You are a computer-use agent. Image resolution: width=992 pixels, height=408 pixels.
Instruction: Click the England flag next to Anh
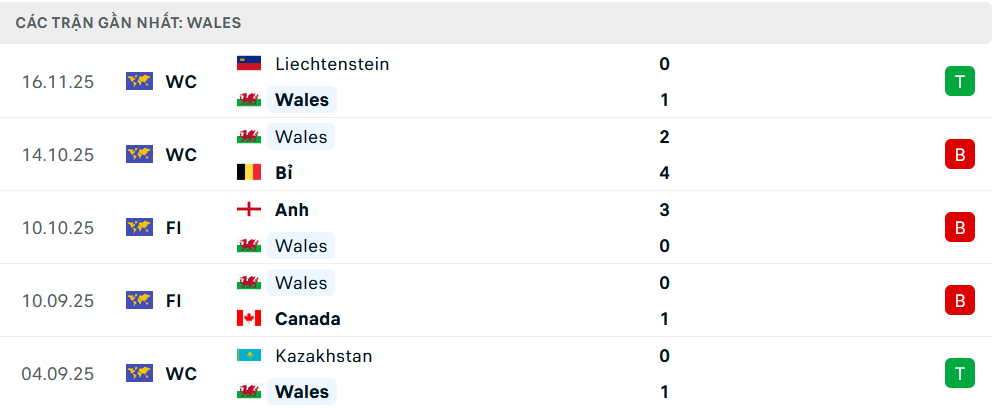click(x=248, y=210)
